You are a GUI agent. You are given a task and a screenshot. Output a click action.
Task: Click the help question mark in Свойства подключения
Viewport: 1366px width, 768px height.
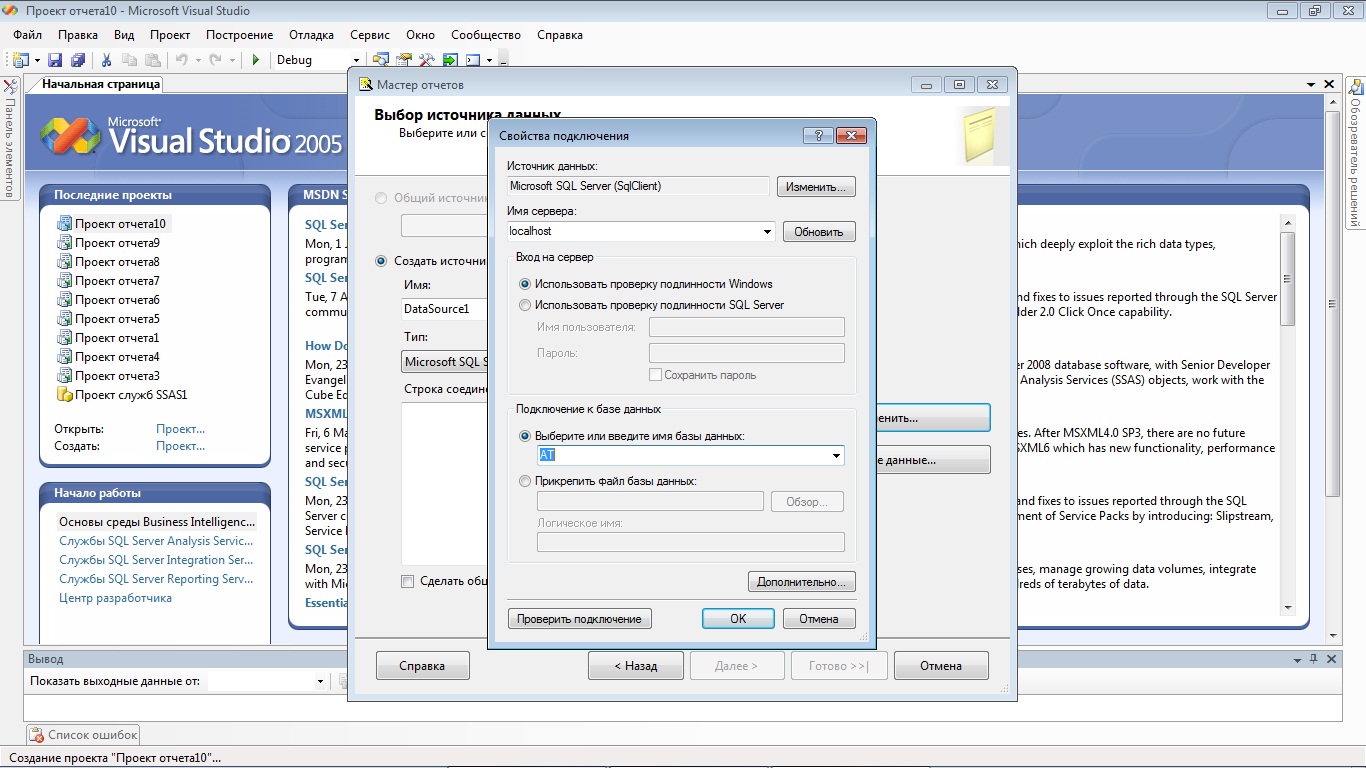818,135
